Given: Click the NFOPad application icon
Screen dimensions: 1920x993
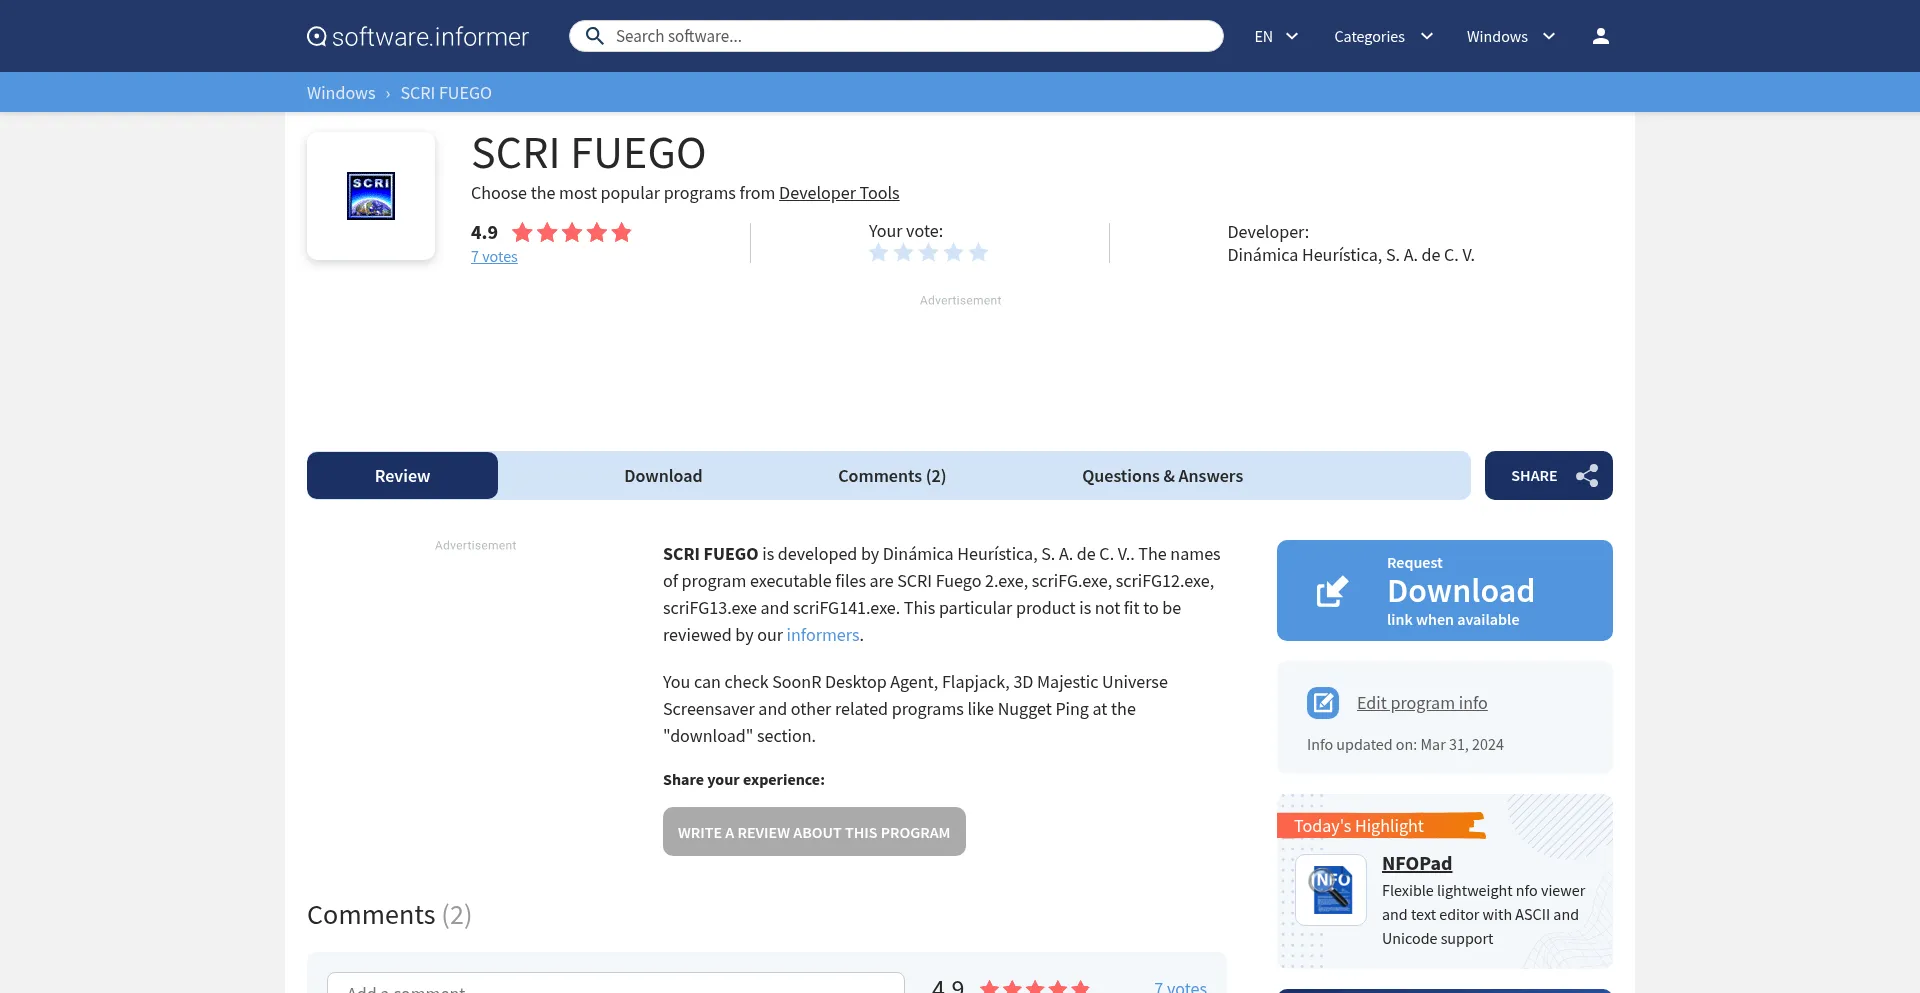Looking at the screenshot, I should pyautogui.click(x=1331, y=890).
